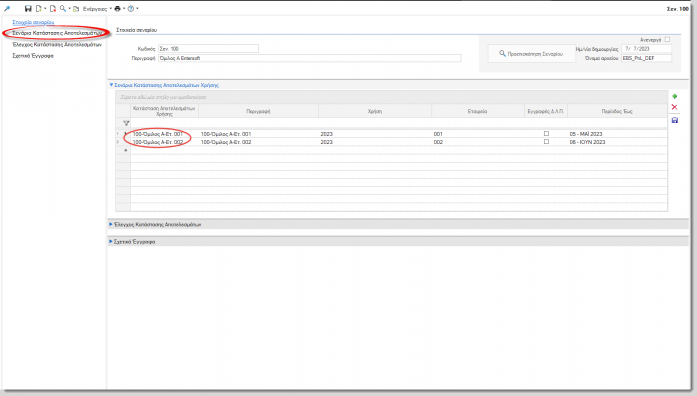Click the Εταιρεία cell 001

coord(477,133)
